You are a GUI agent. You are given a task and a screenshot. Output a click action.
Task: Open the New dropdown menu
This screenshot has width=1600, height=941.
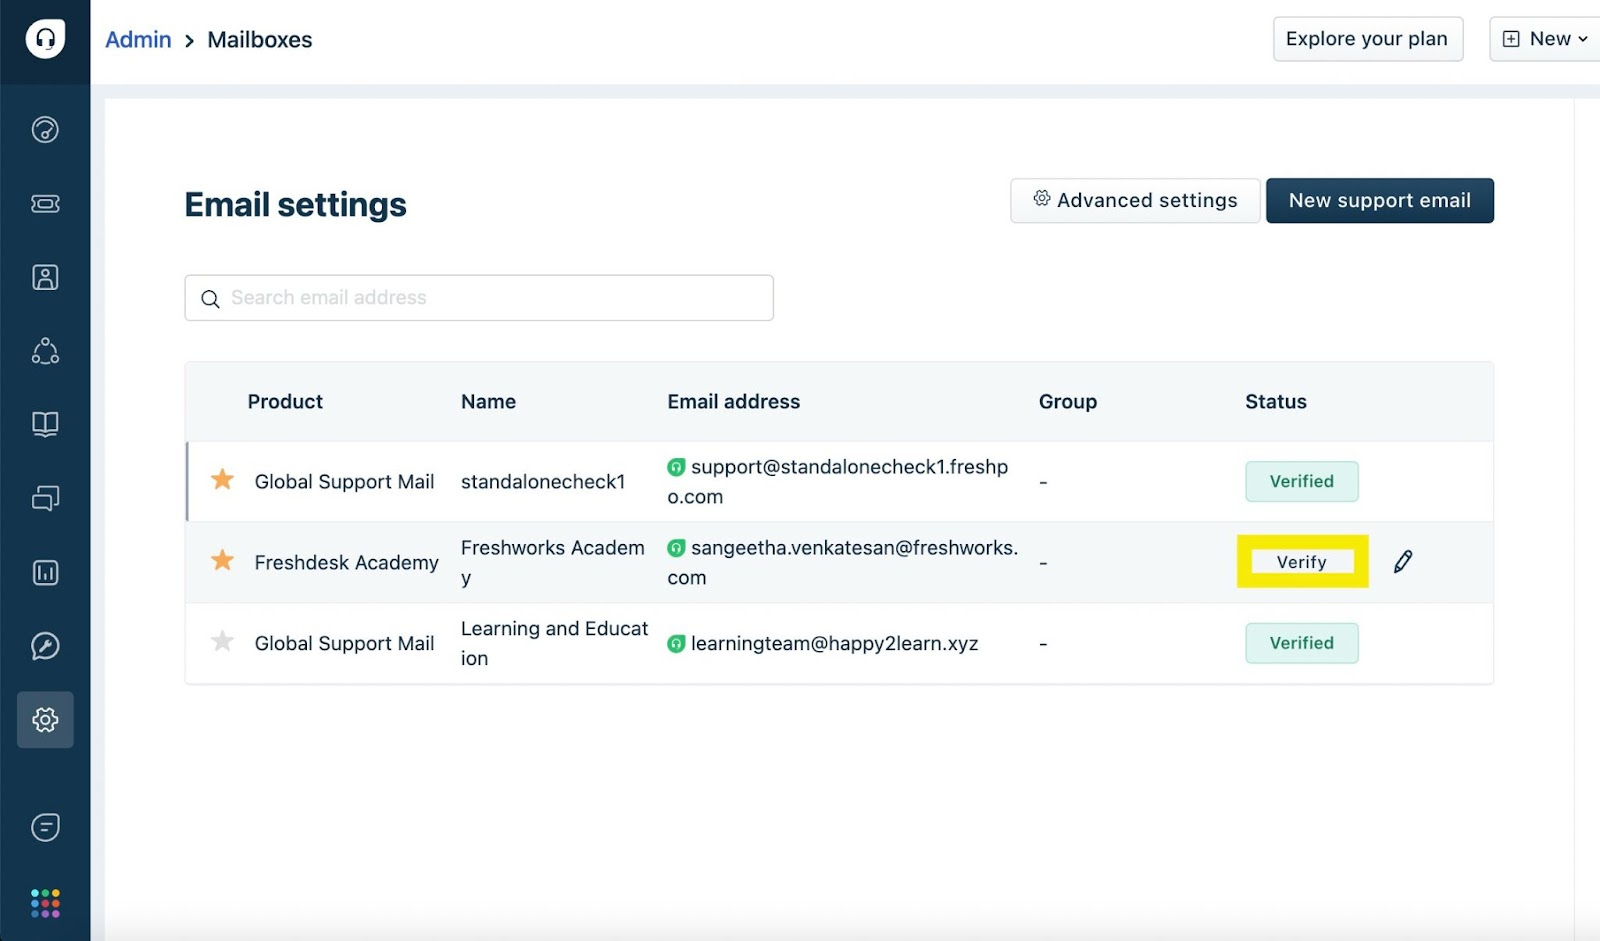click(1545, 39)
